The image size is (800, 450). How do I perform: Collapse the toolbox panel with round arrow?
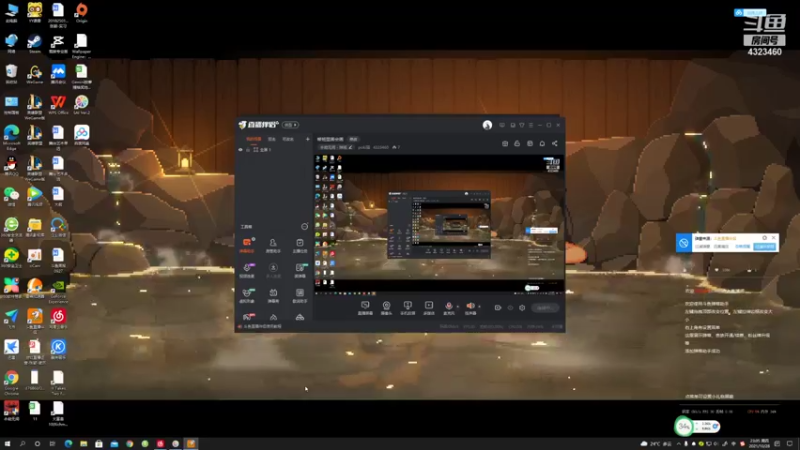[305, 227]
